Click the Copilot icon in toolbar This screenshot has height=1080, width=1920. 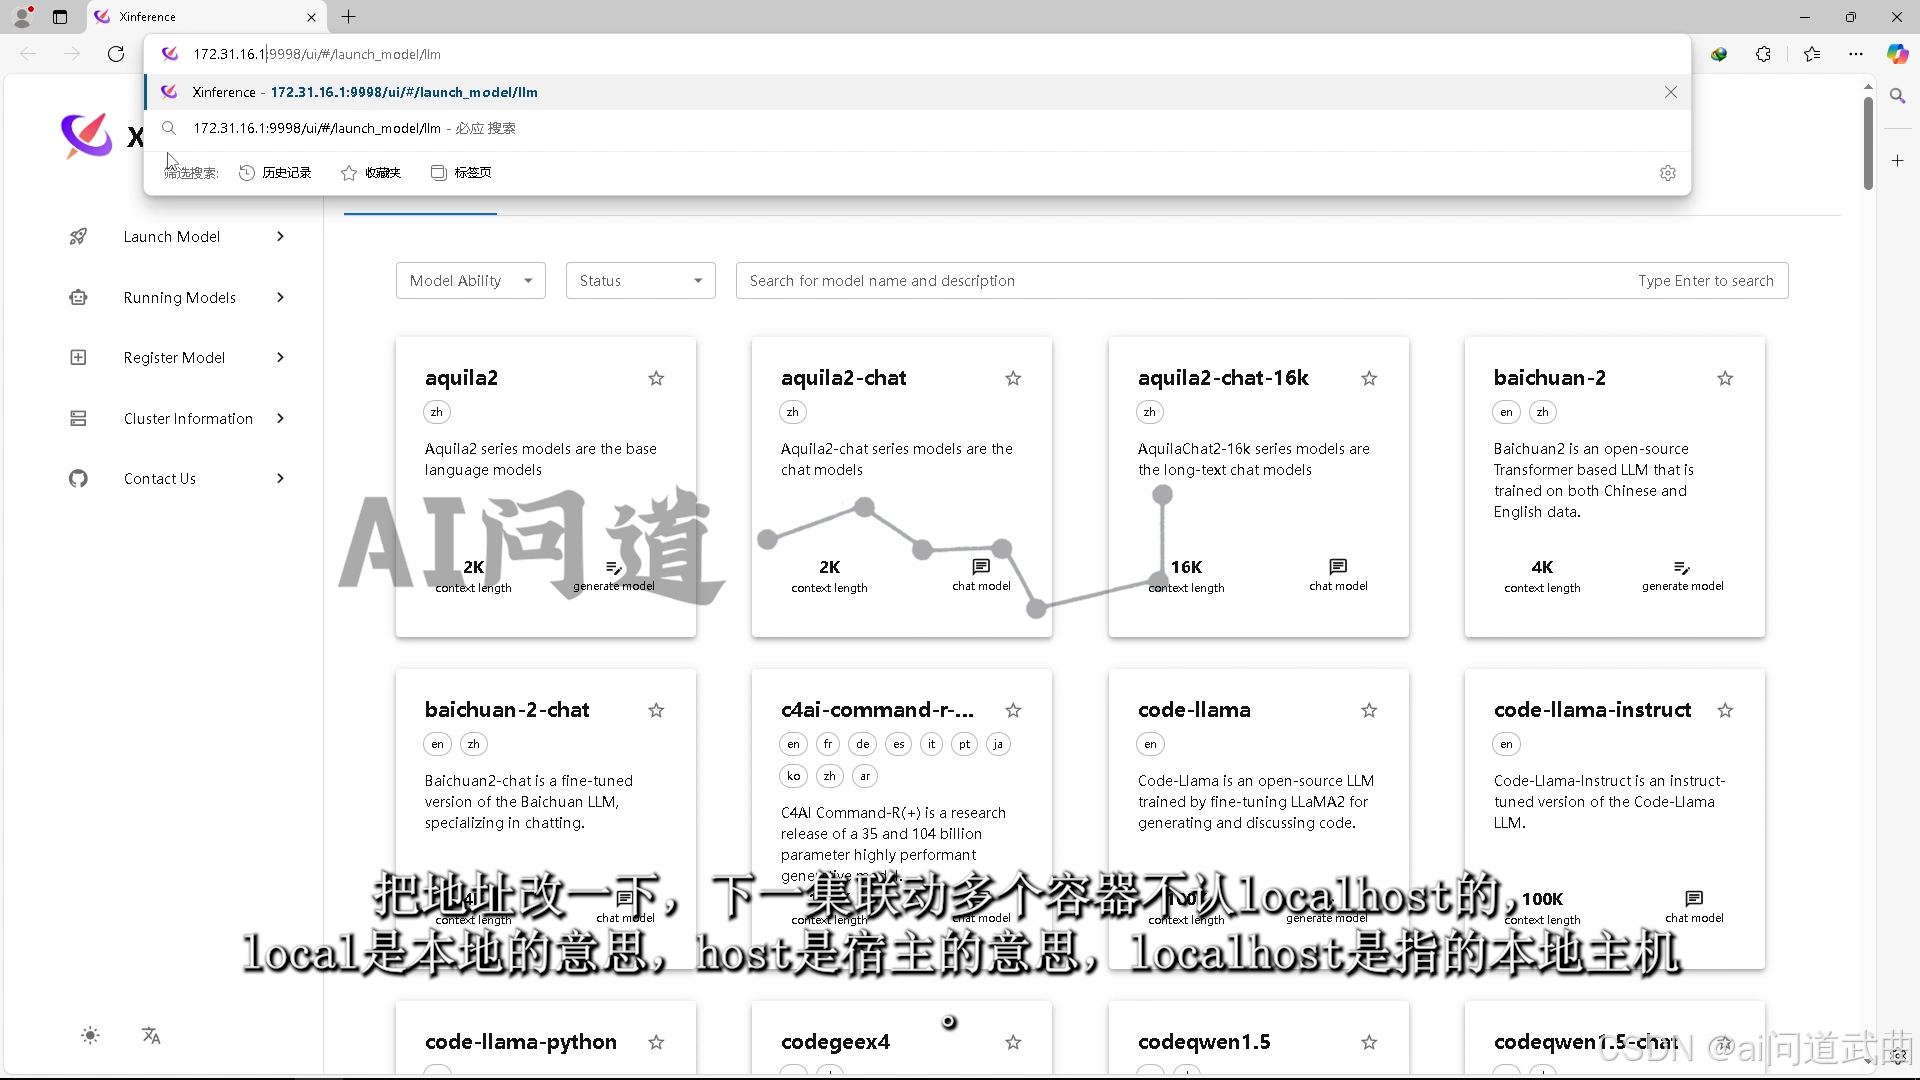[x=1897, y=54]
